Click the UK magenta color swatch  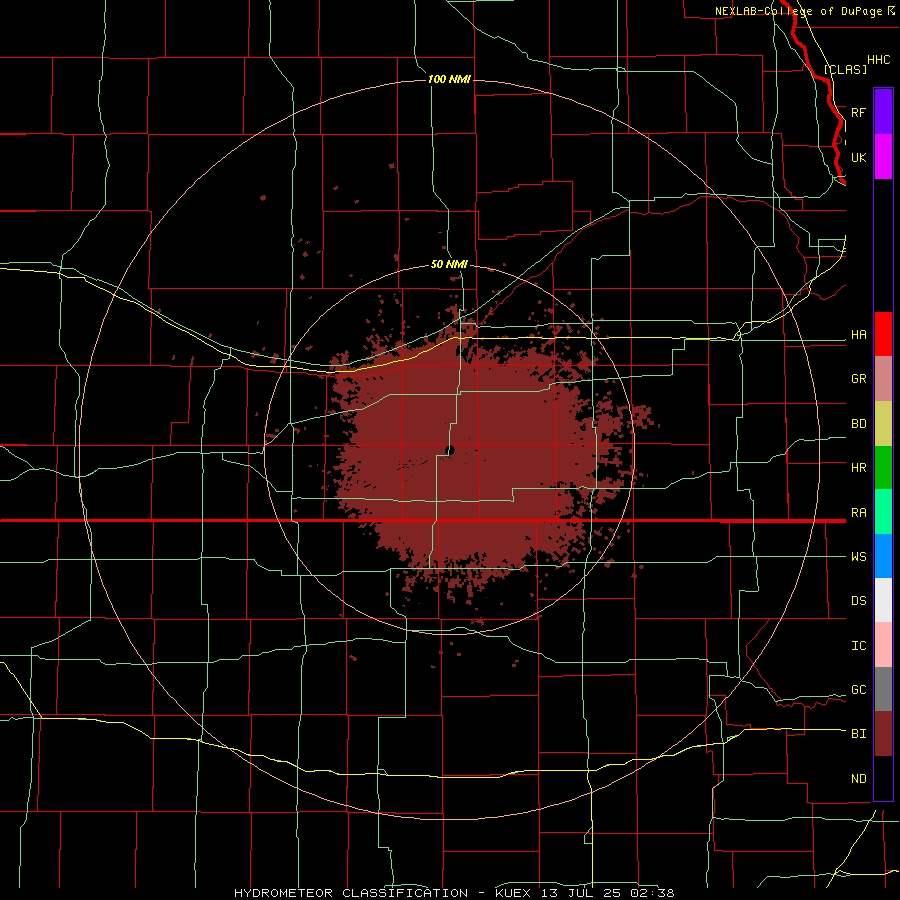pyautogui.click(x=883, y=157)
